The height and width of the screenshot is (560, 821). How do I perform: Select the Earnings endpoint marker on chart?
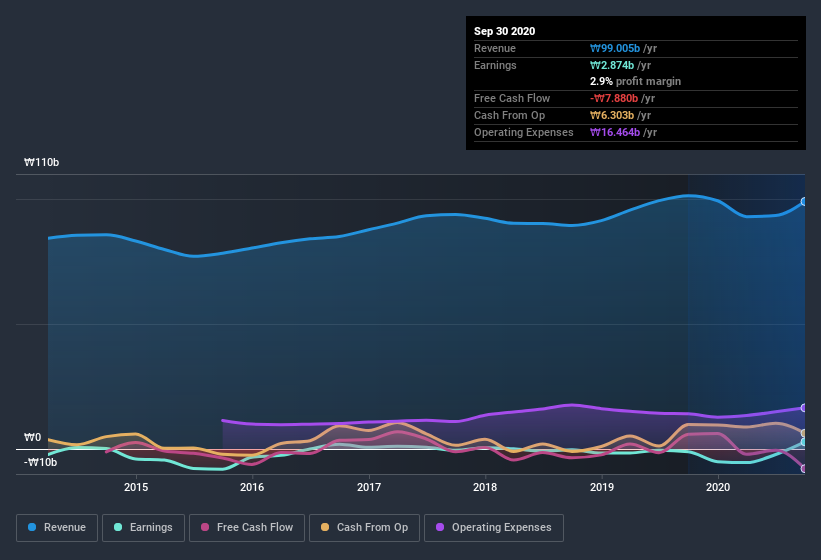(804, 442)
